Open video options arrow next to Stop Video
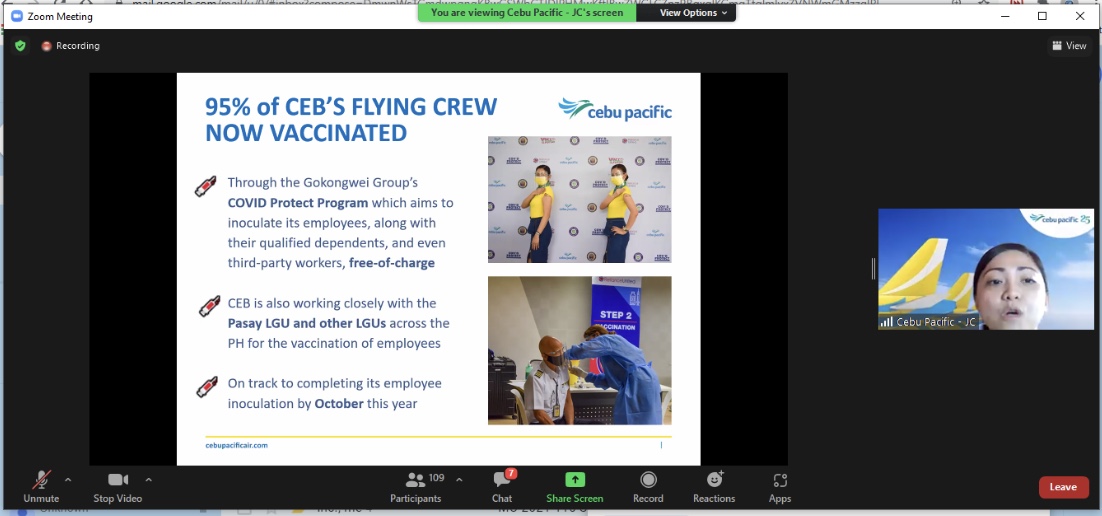 [x=148, y=480]
